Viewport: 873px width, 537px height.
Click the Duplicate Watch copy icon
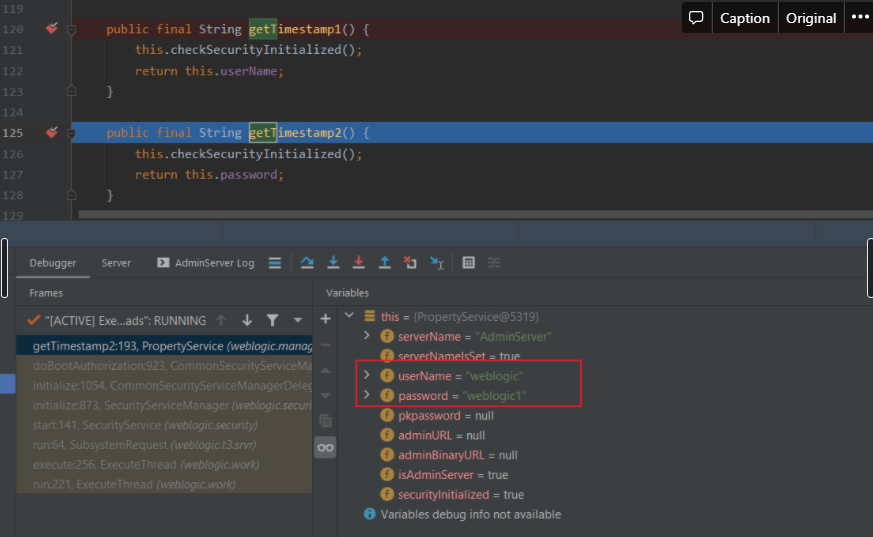point(326,421)
